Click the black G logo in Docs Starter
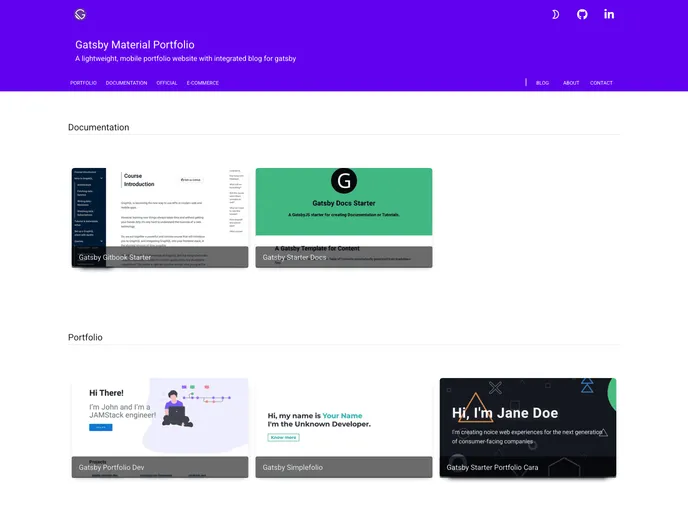This screenshot has height=512, width=688. (343, 181)
